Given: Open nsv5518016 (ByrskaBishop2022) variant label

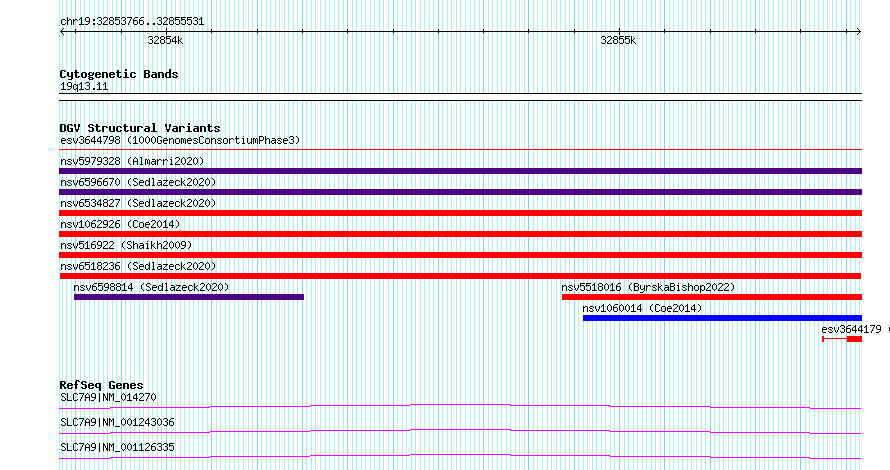Looking at the screenshot, I should click(648, 287).
